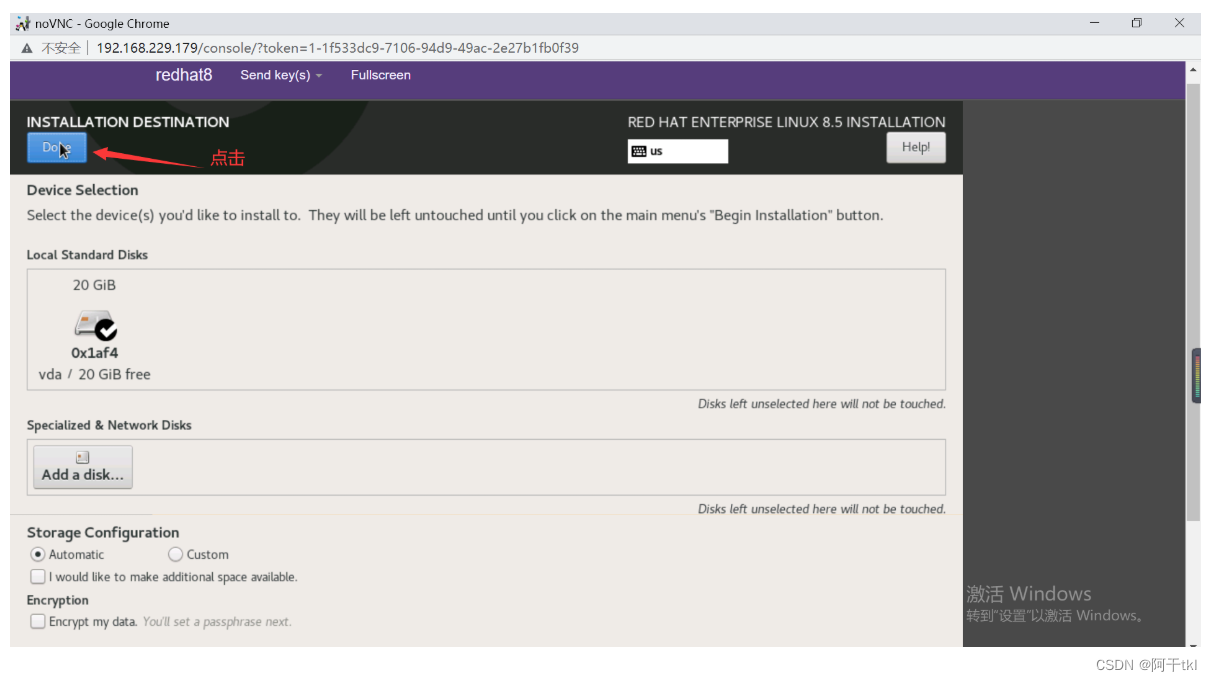Check 'I would like to make additional space available'
This screenshot has height=681, width=1212.
pos(38,577)
